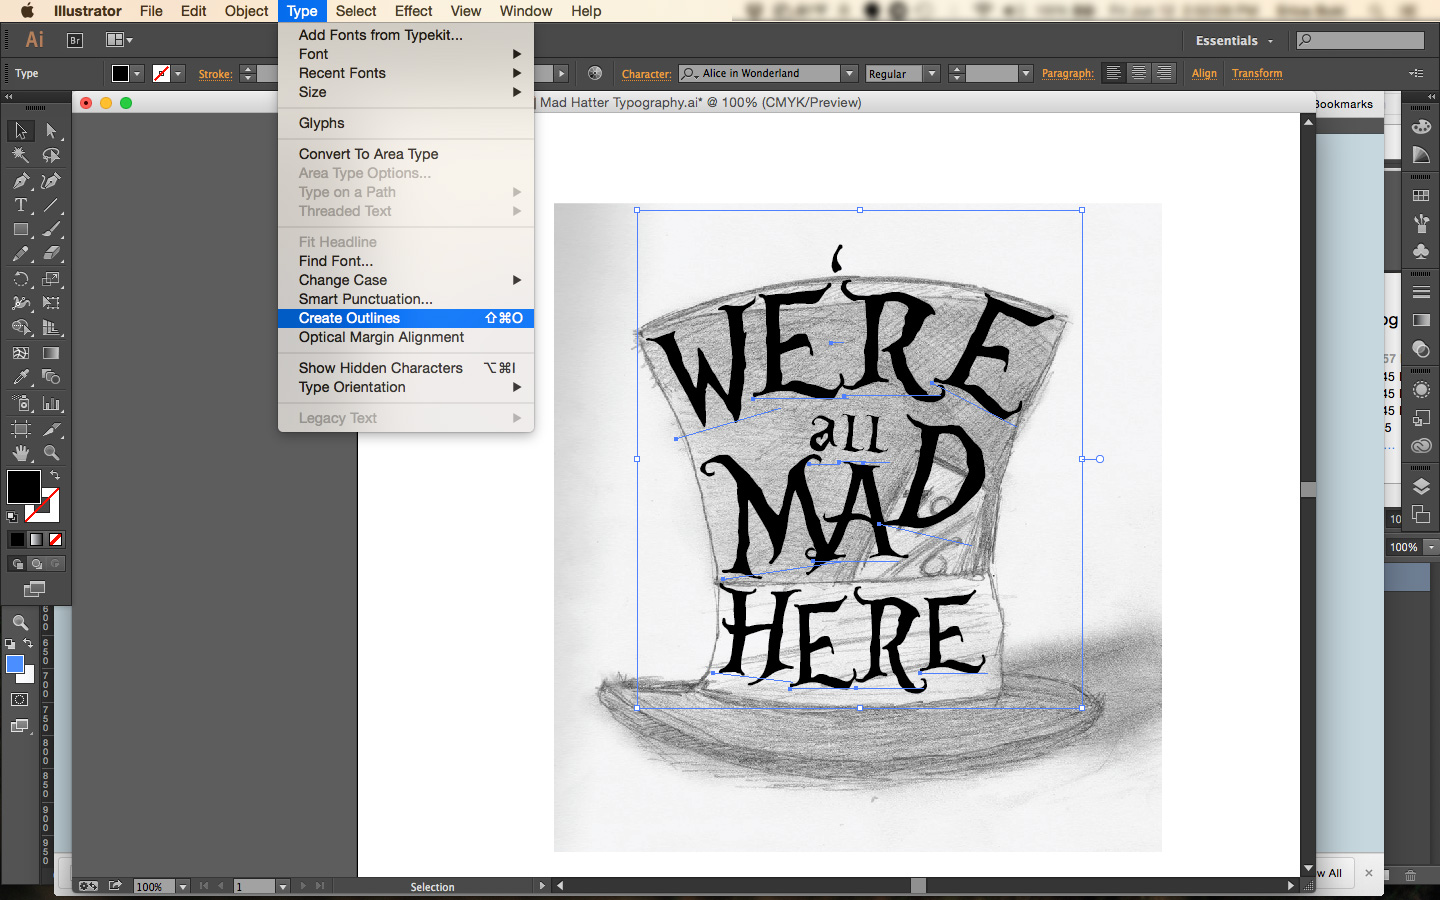
Task: Select the Paintbrush tool
Action: [x=51, y=229]
